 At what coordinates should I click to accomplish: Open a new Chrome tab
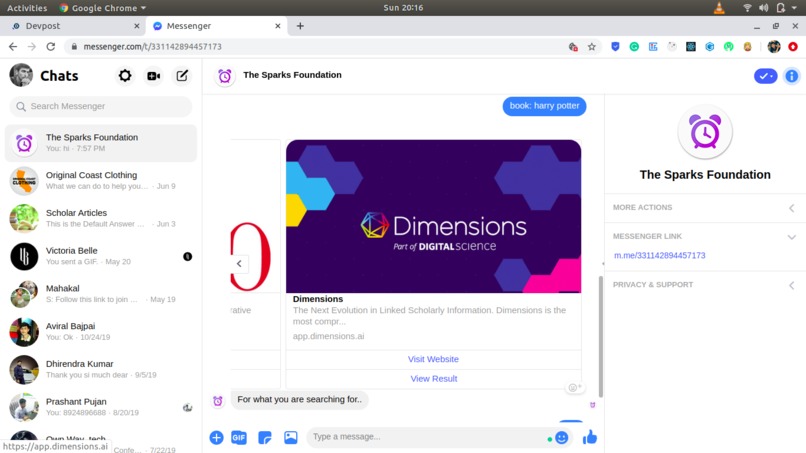[300, 26]
